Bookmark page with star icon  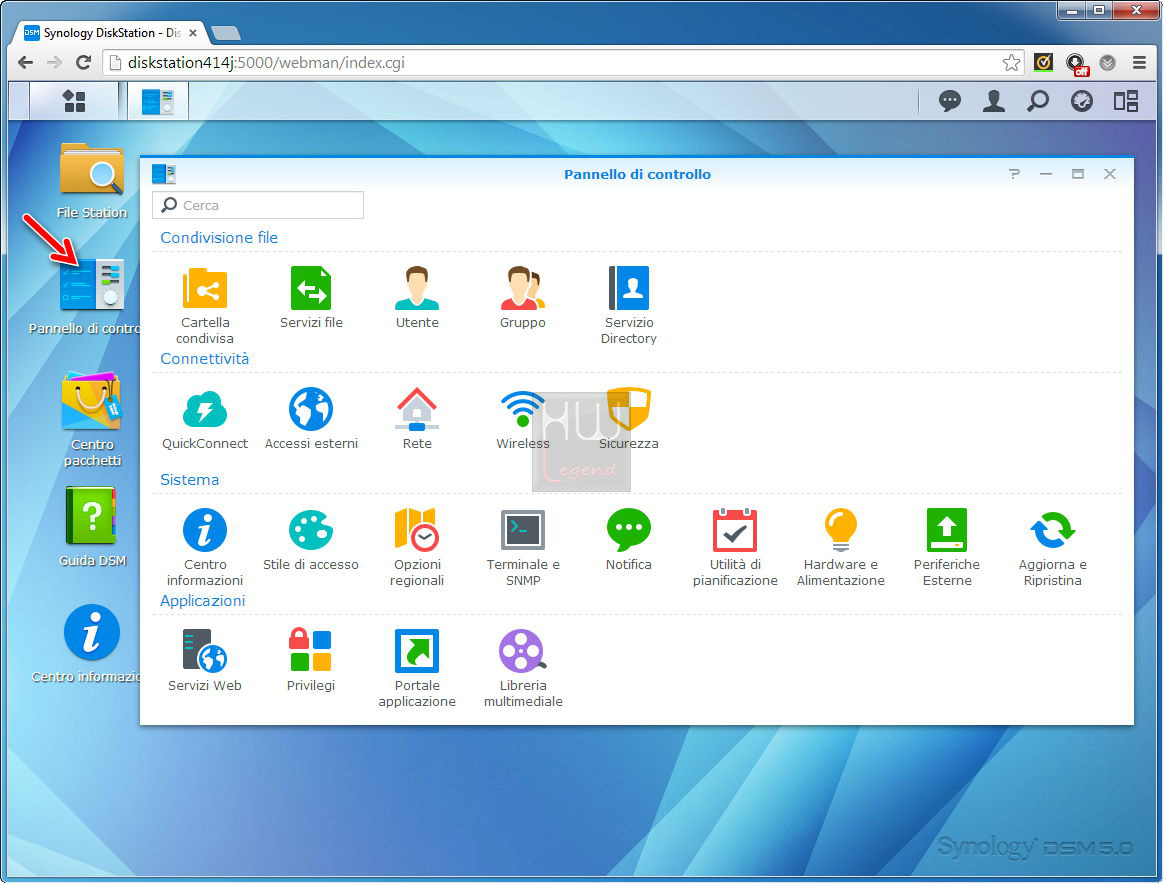click(x=1011, y=63)
